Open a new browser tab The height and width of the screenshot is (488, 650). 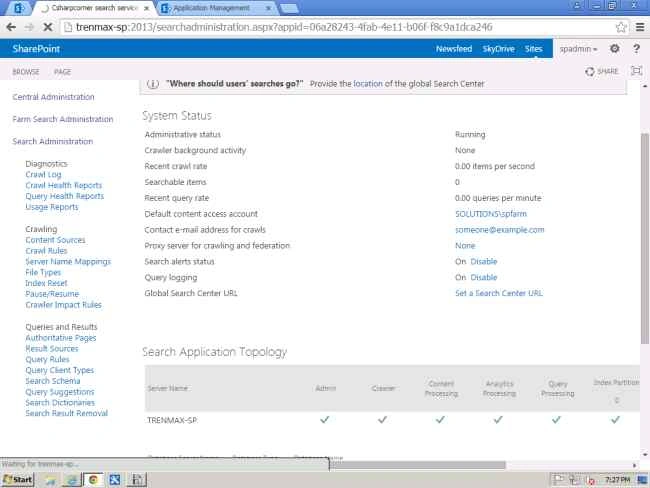[x=289, y=8]
